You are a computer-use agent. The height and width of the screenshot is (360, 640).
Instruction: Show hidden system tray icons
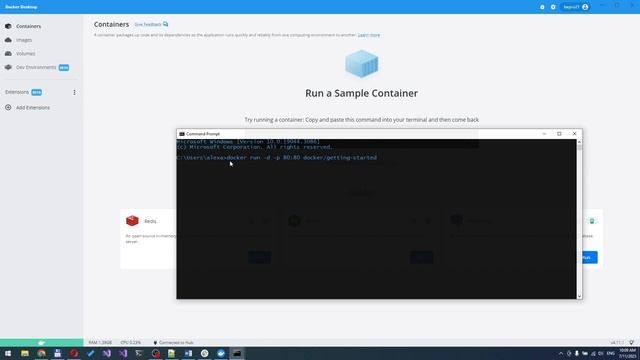(561, 353)
